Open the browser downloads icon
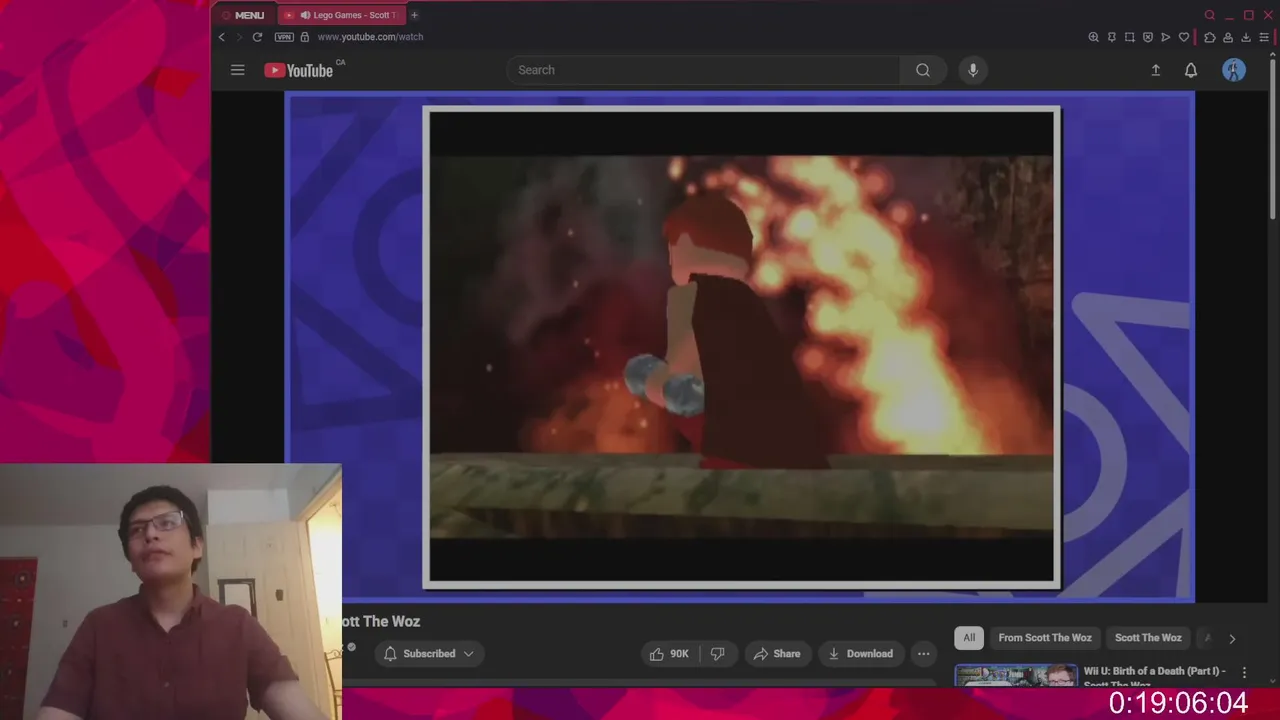 pyautogui.click(x=1245, y=37)
